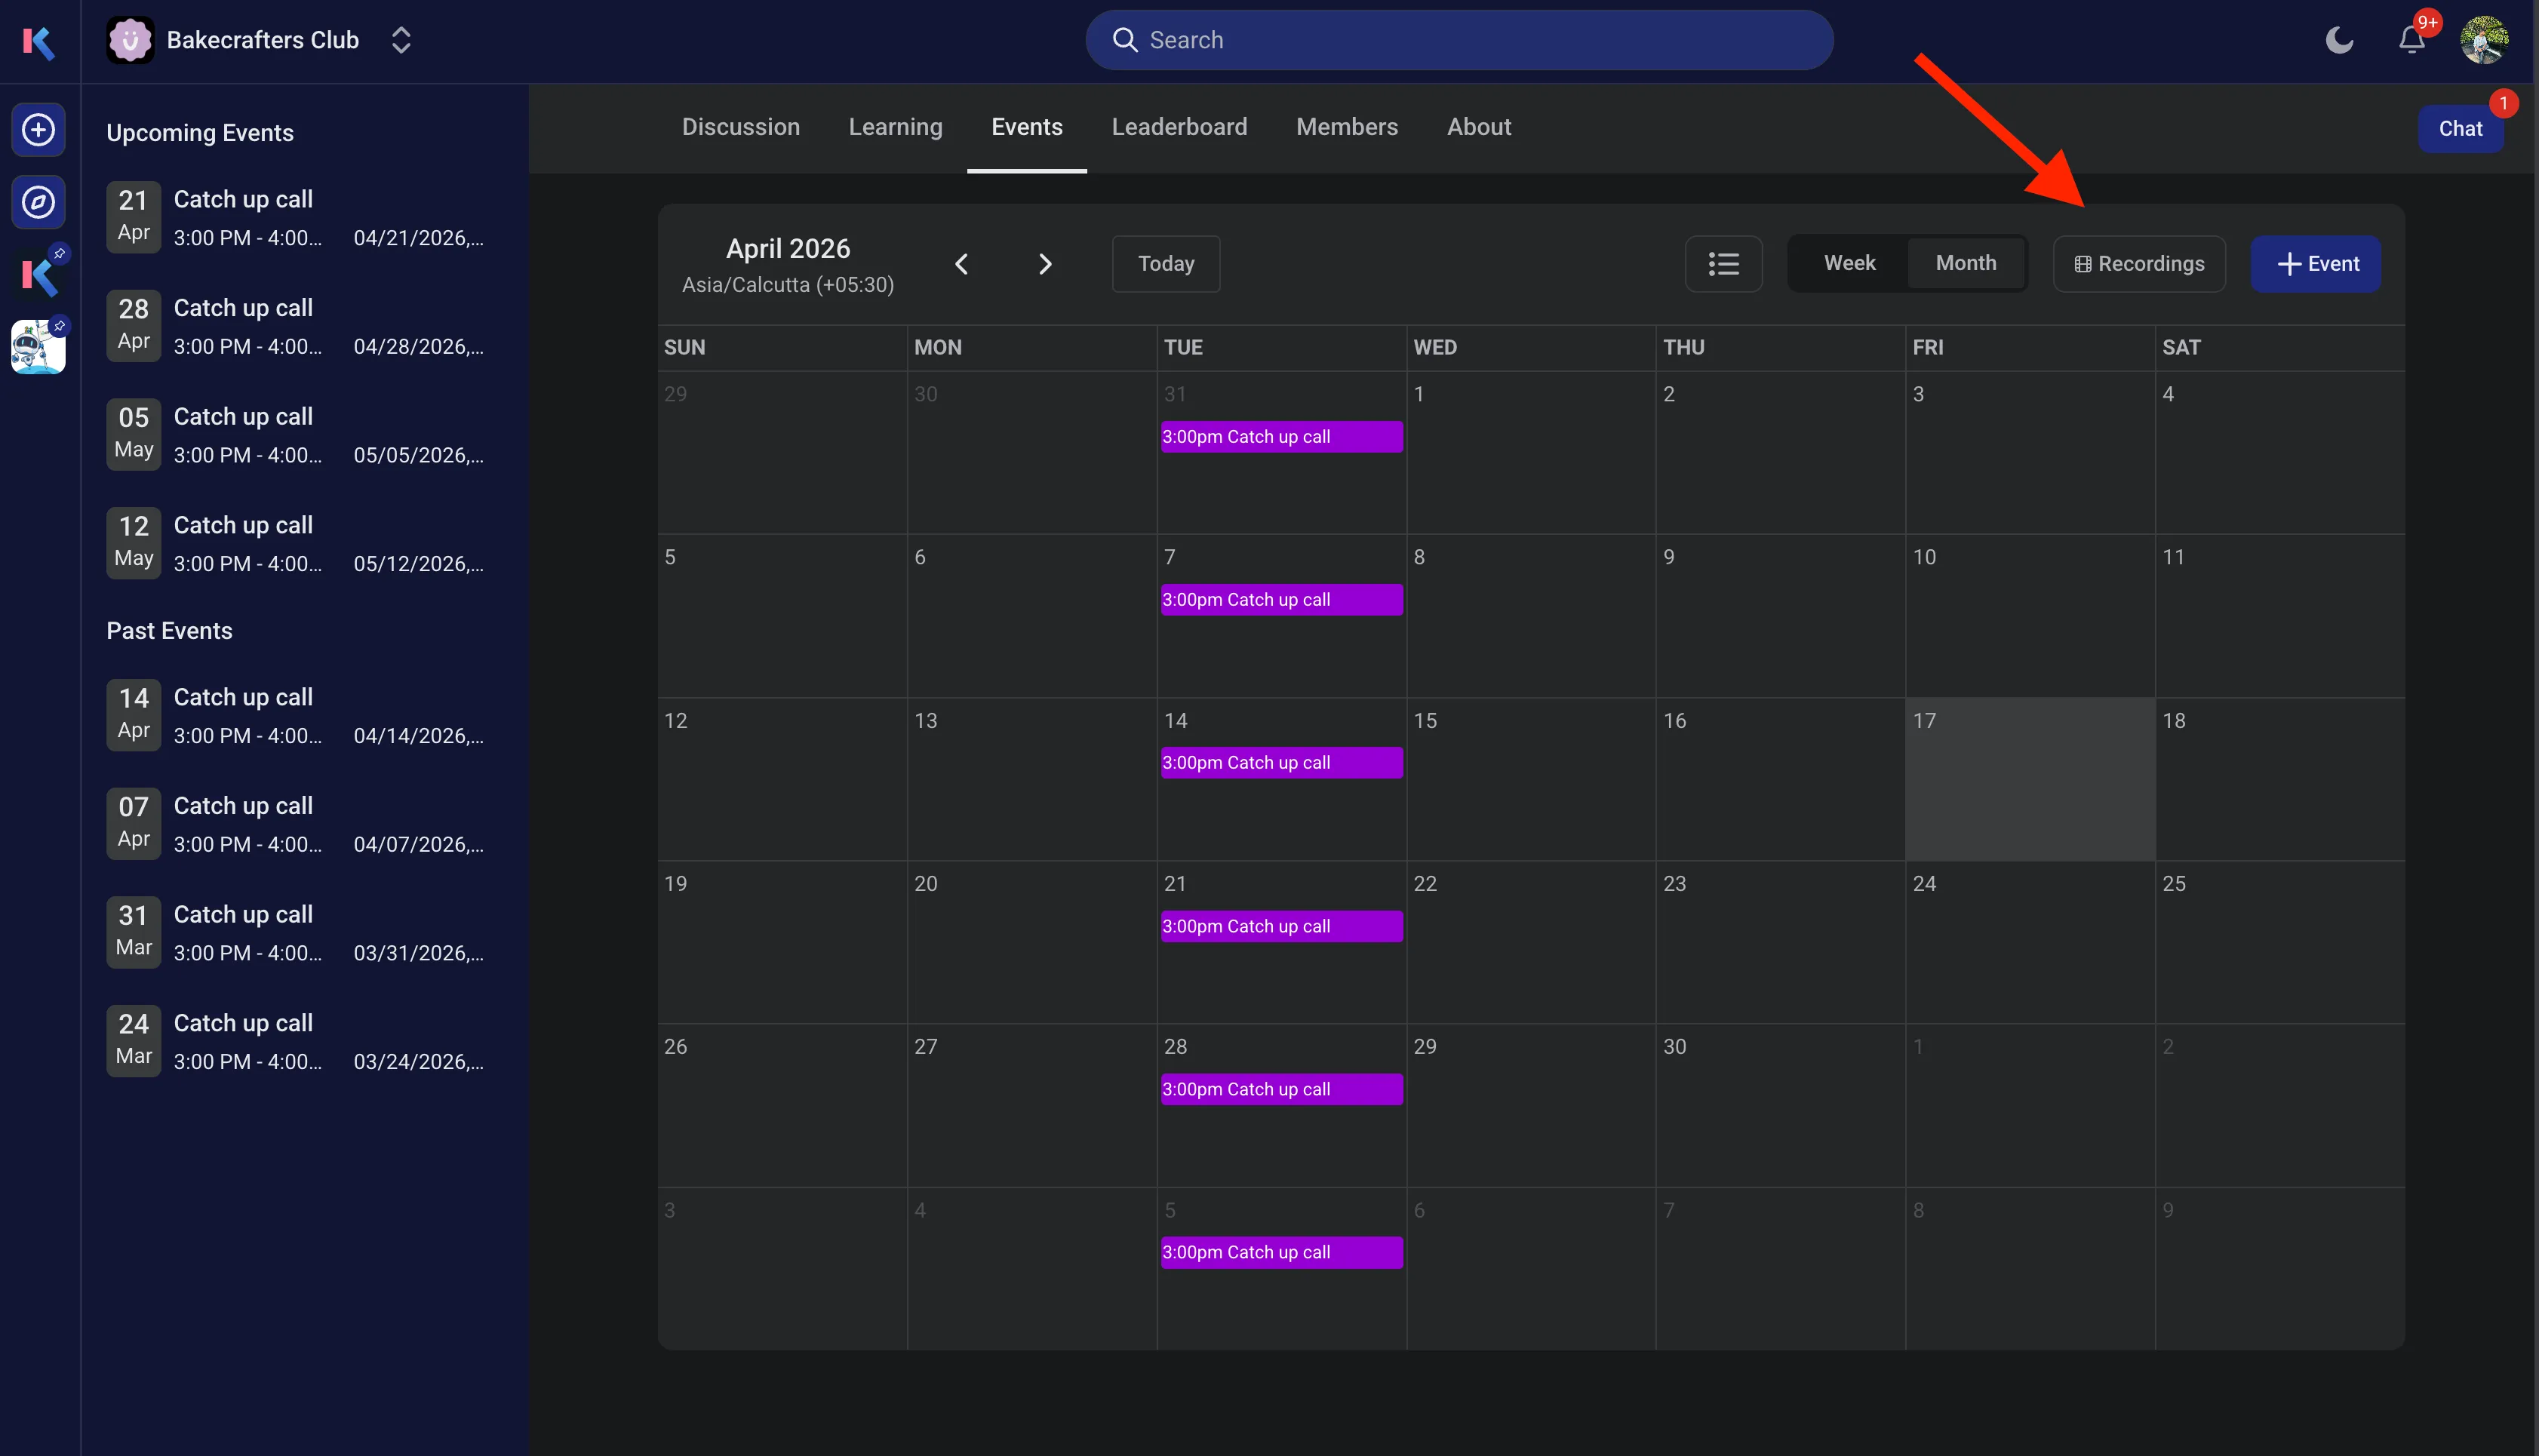Expand the Bakecrafters Club community switcher
Screen dimensions: 2539x1456
(x=401, y=40)
